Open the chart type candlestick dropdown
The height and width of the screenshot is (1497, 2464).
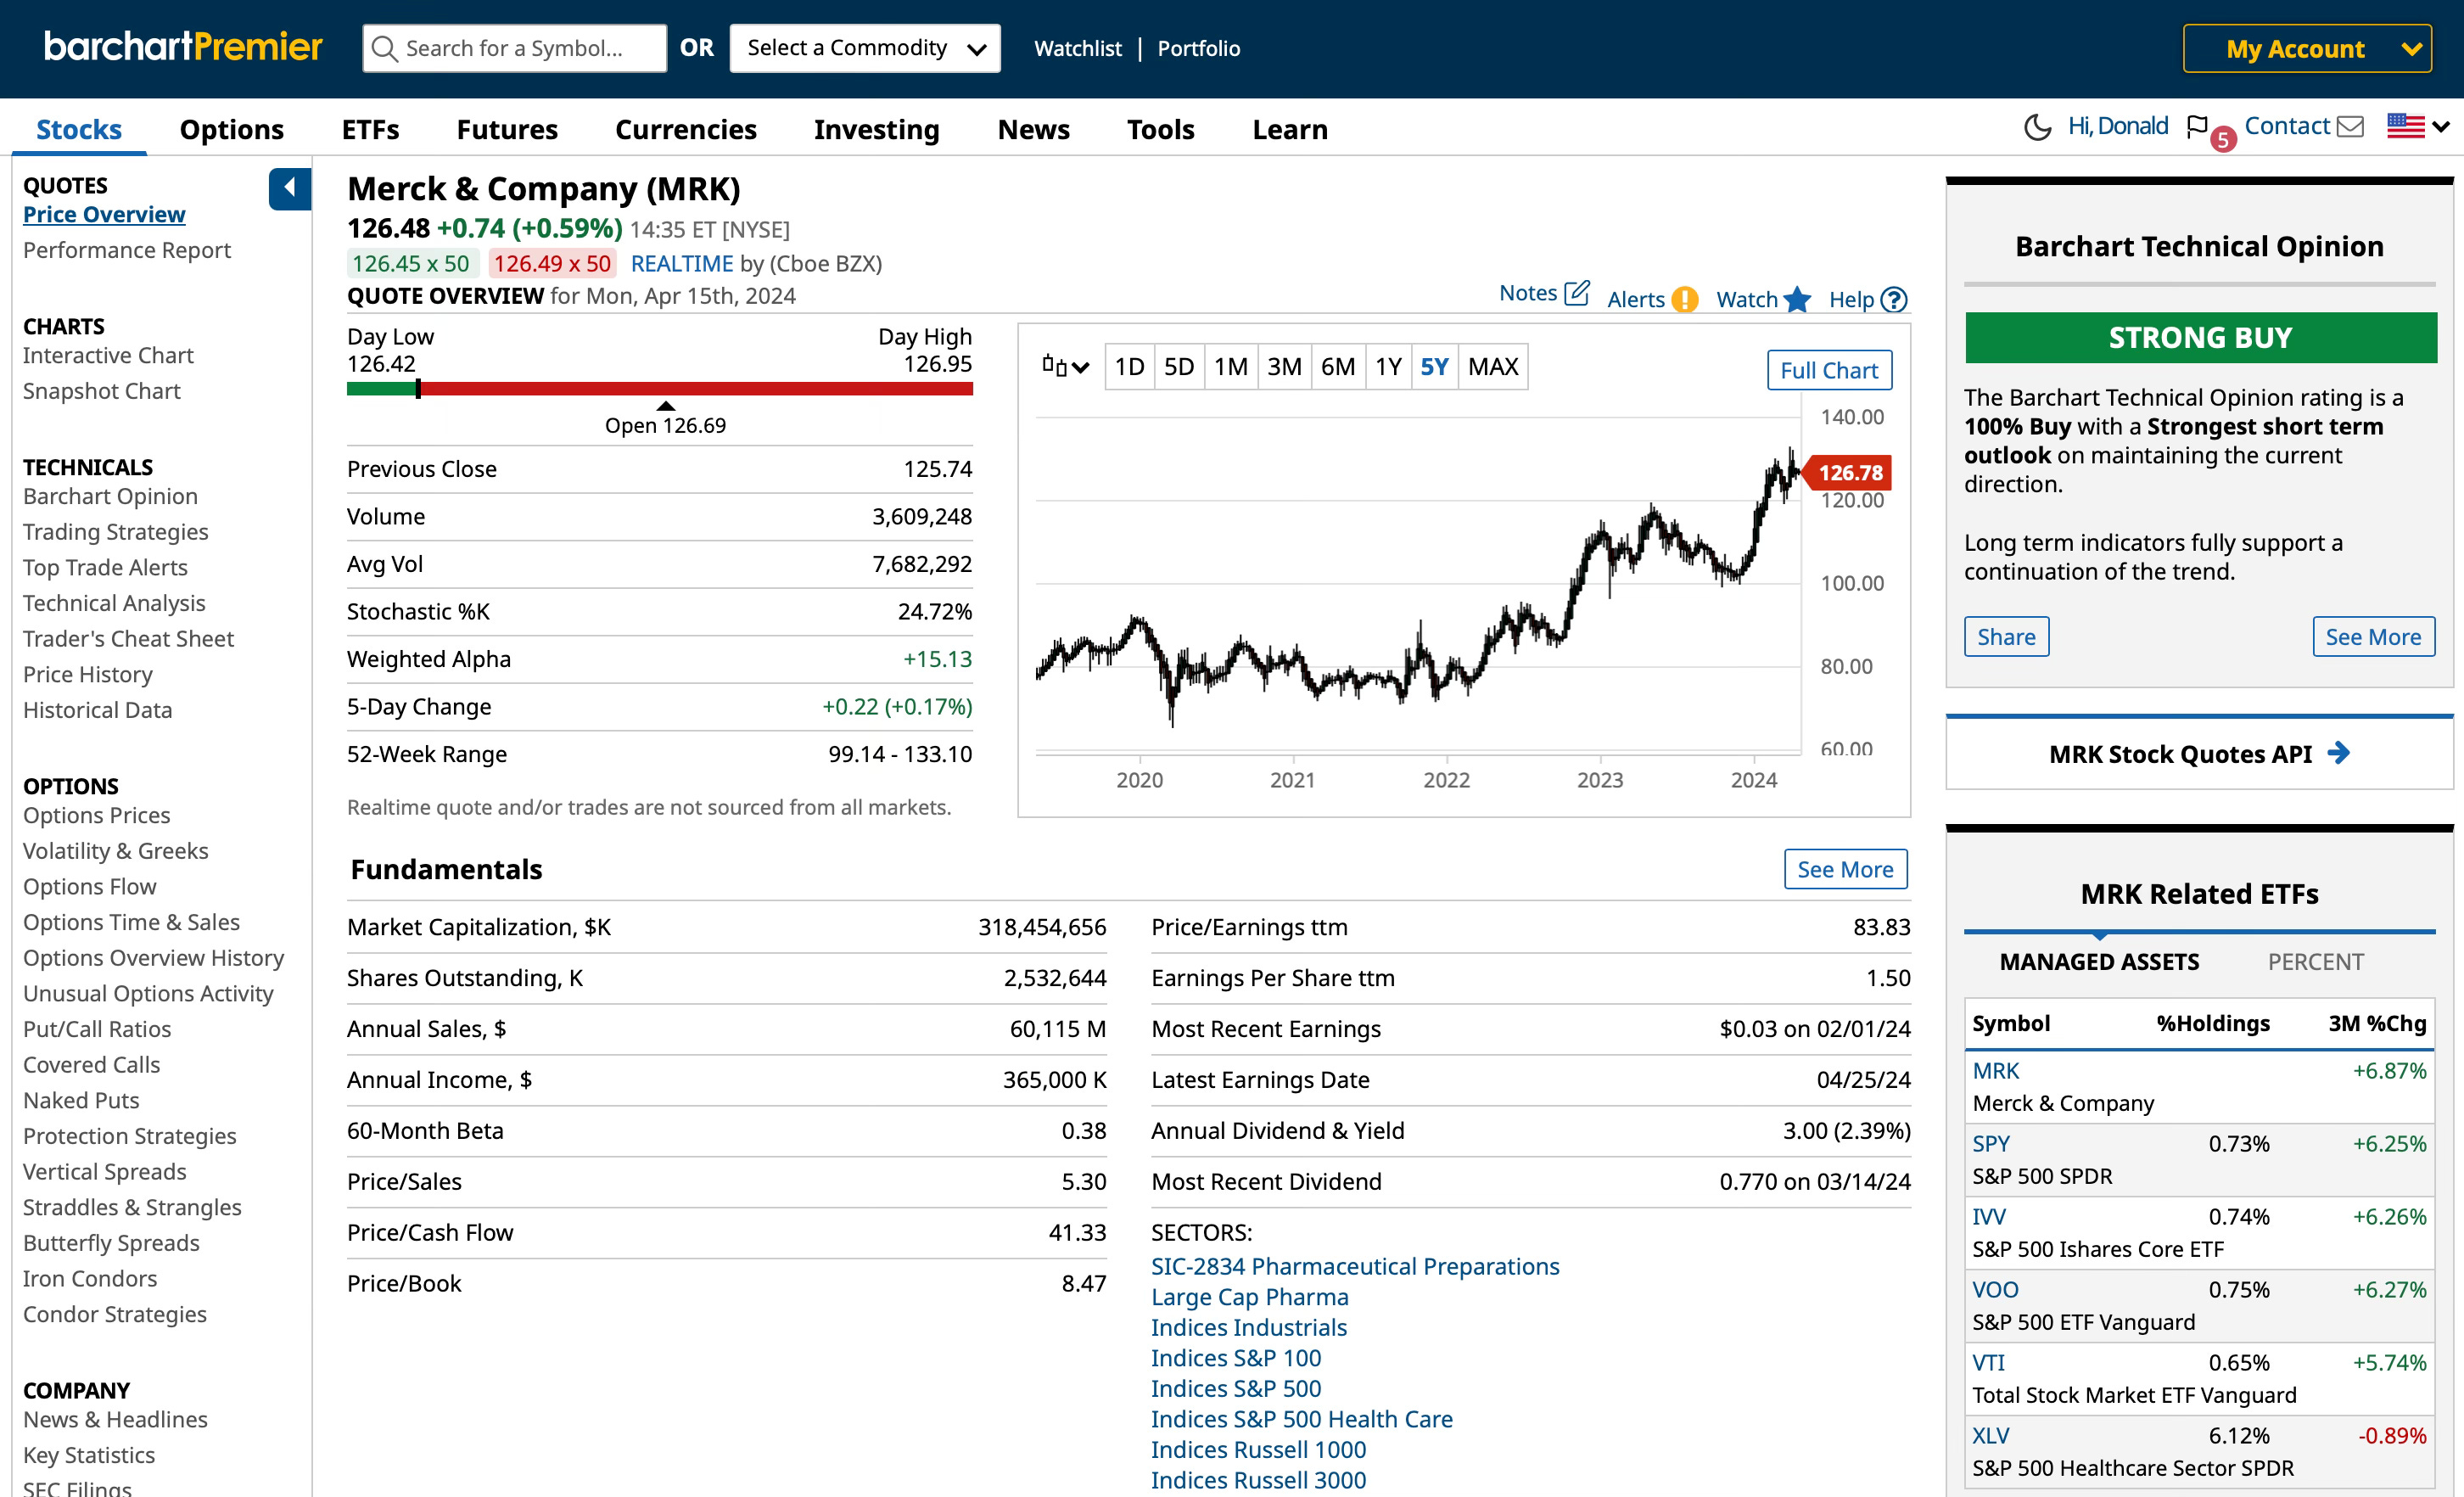tap(1065, 366)
